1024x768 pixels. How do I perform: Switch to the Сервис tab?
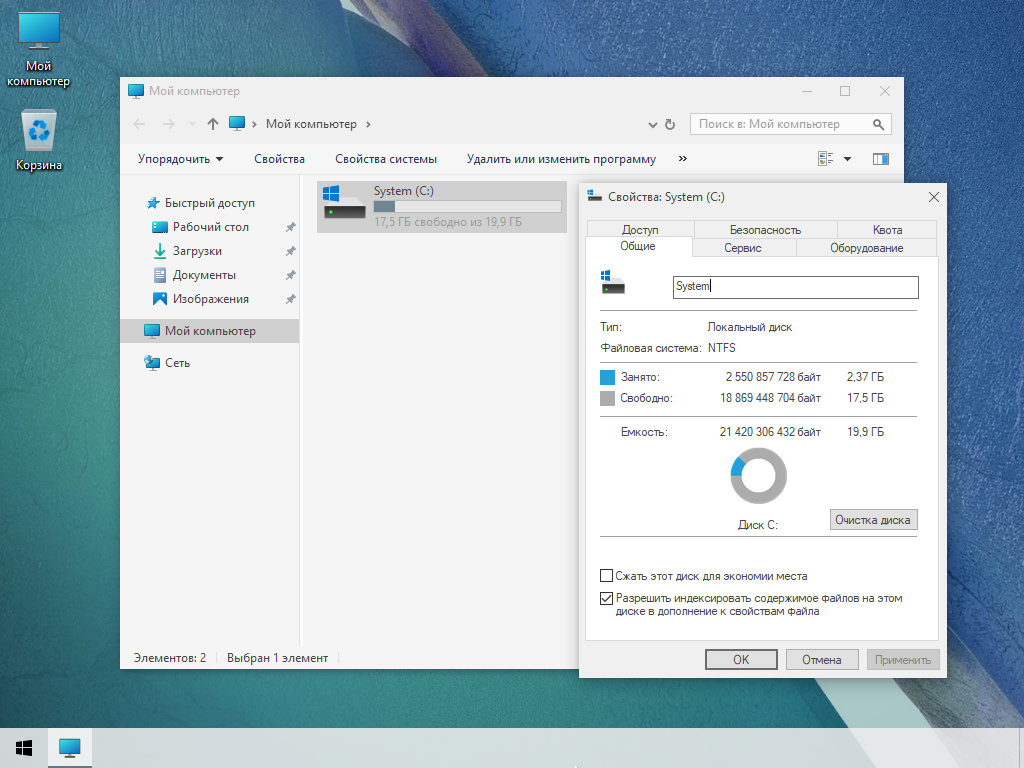(x=744, y=247)
